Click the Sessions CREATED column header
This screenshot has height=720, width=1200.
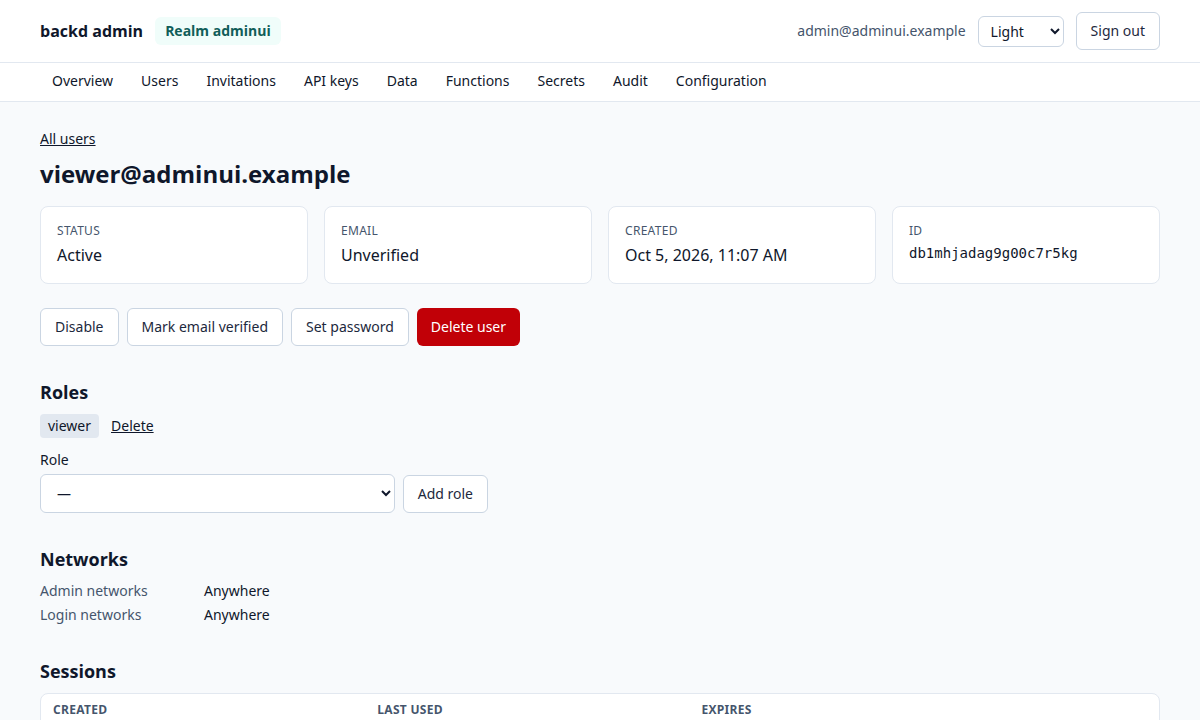click(x=80, y=710)
